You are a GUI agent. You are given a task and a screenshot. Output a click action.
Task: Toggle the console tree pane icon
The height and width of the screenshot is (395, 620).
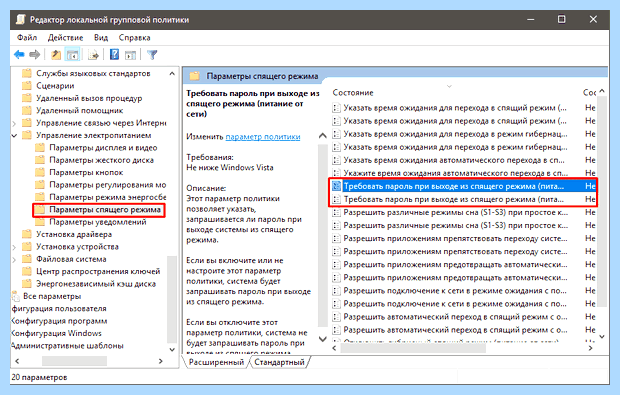(72, 55)
